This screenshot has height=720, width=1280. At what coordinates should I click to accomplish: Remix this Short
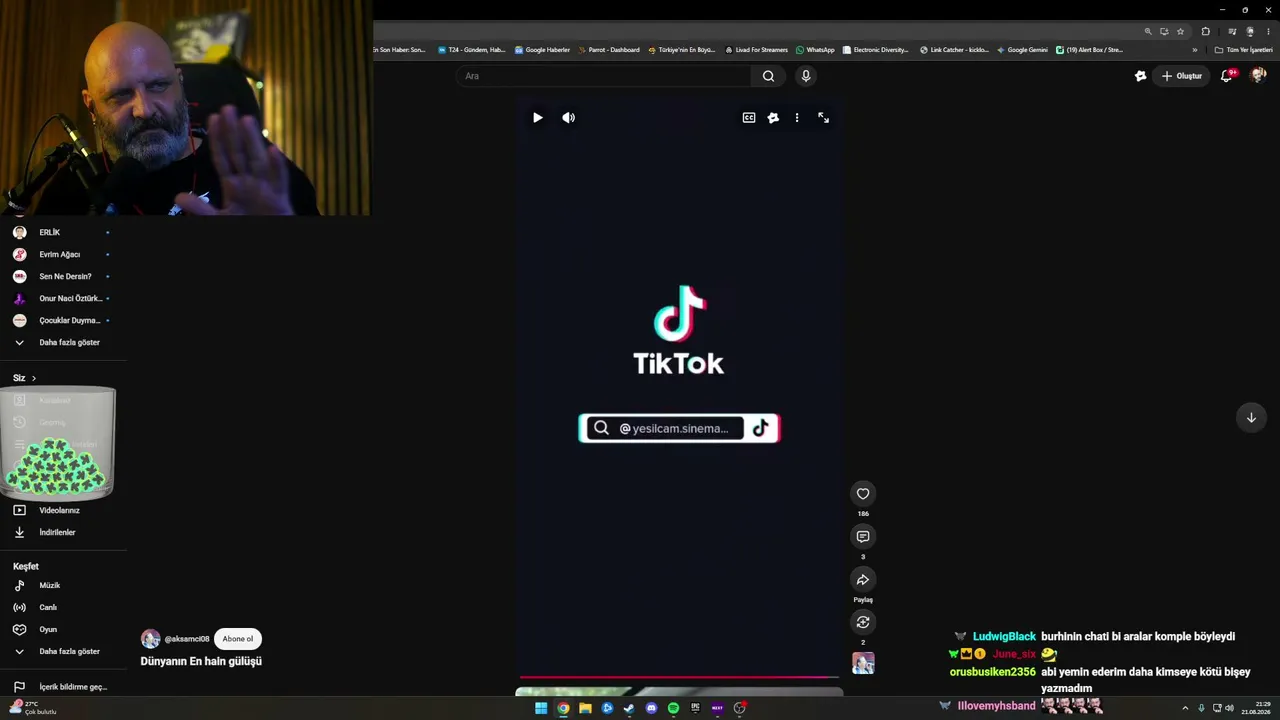(863, 622)
